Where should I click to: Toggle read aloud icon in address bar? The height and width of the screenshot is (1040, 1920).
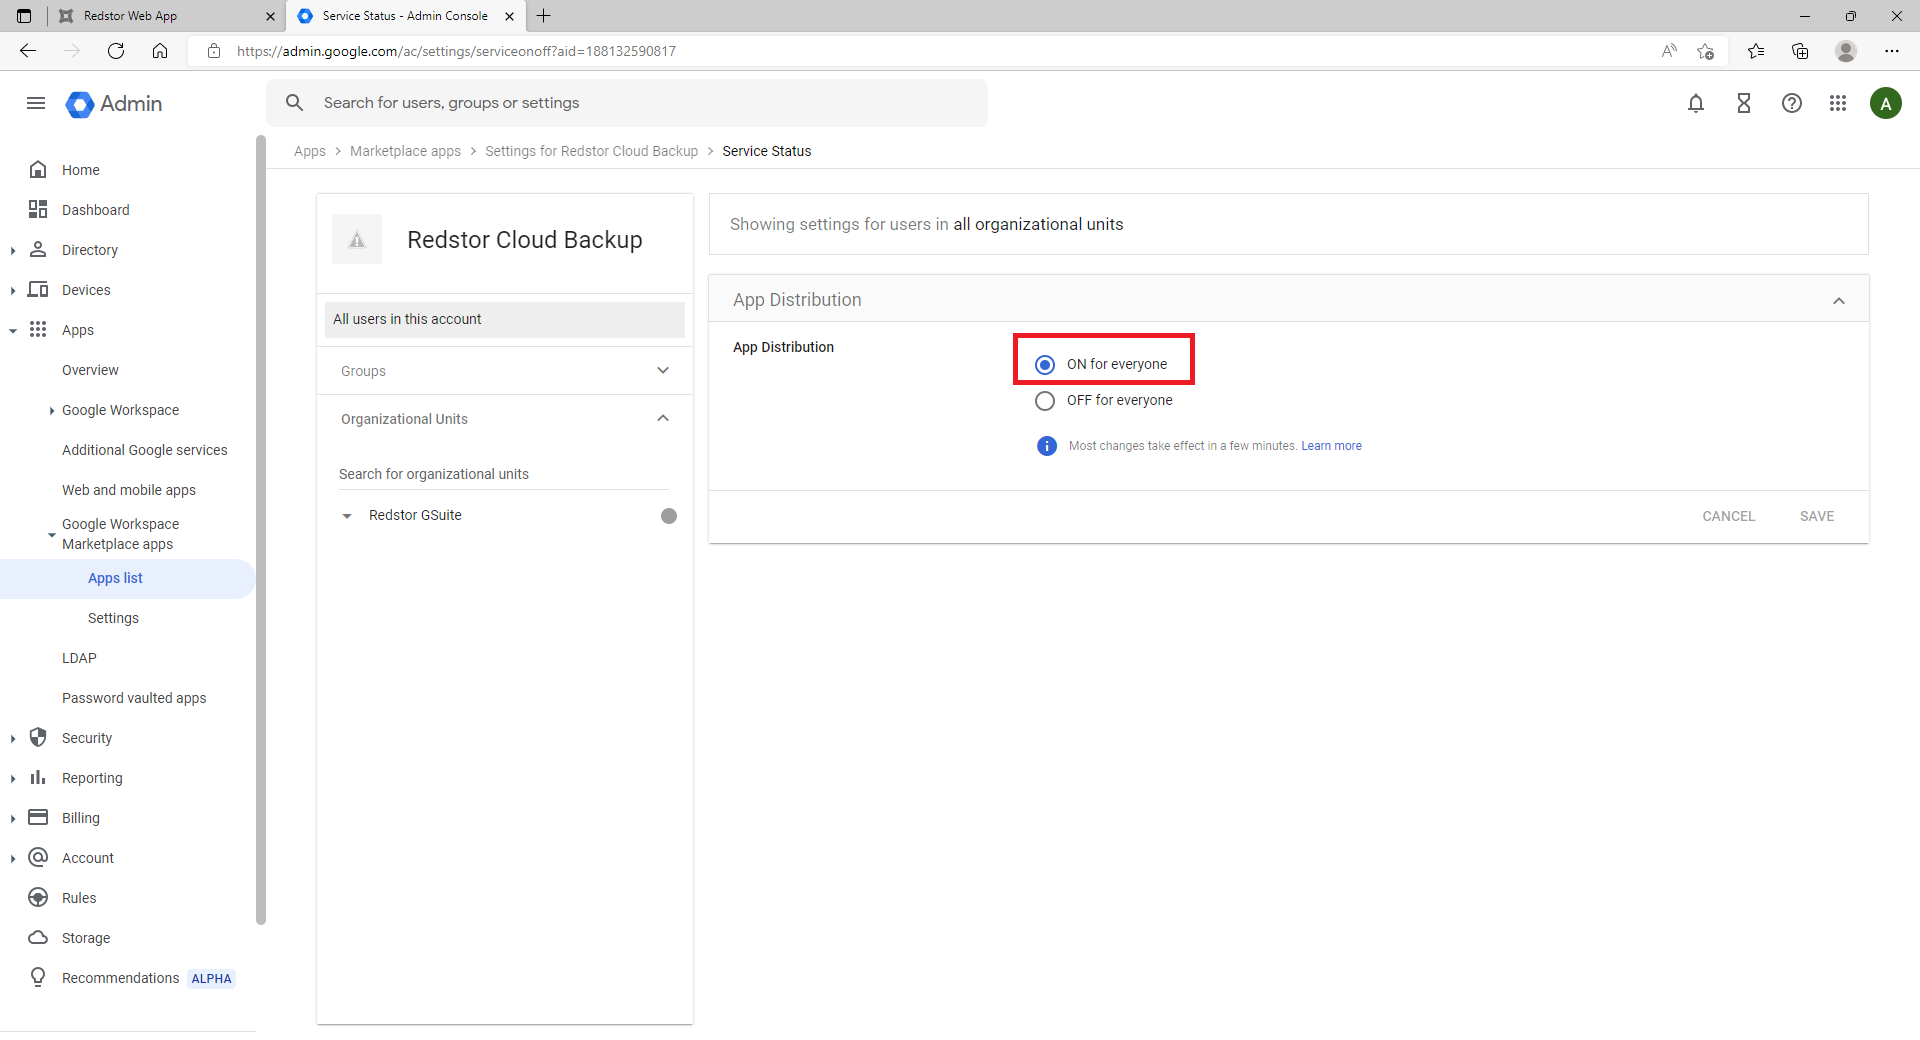[x=1669, y=51]
